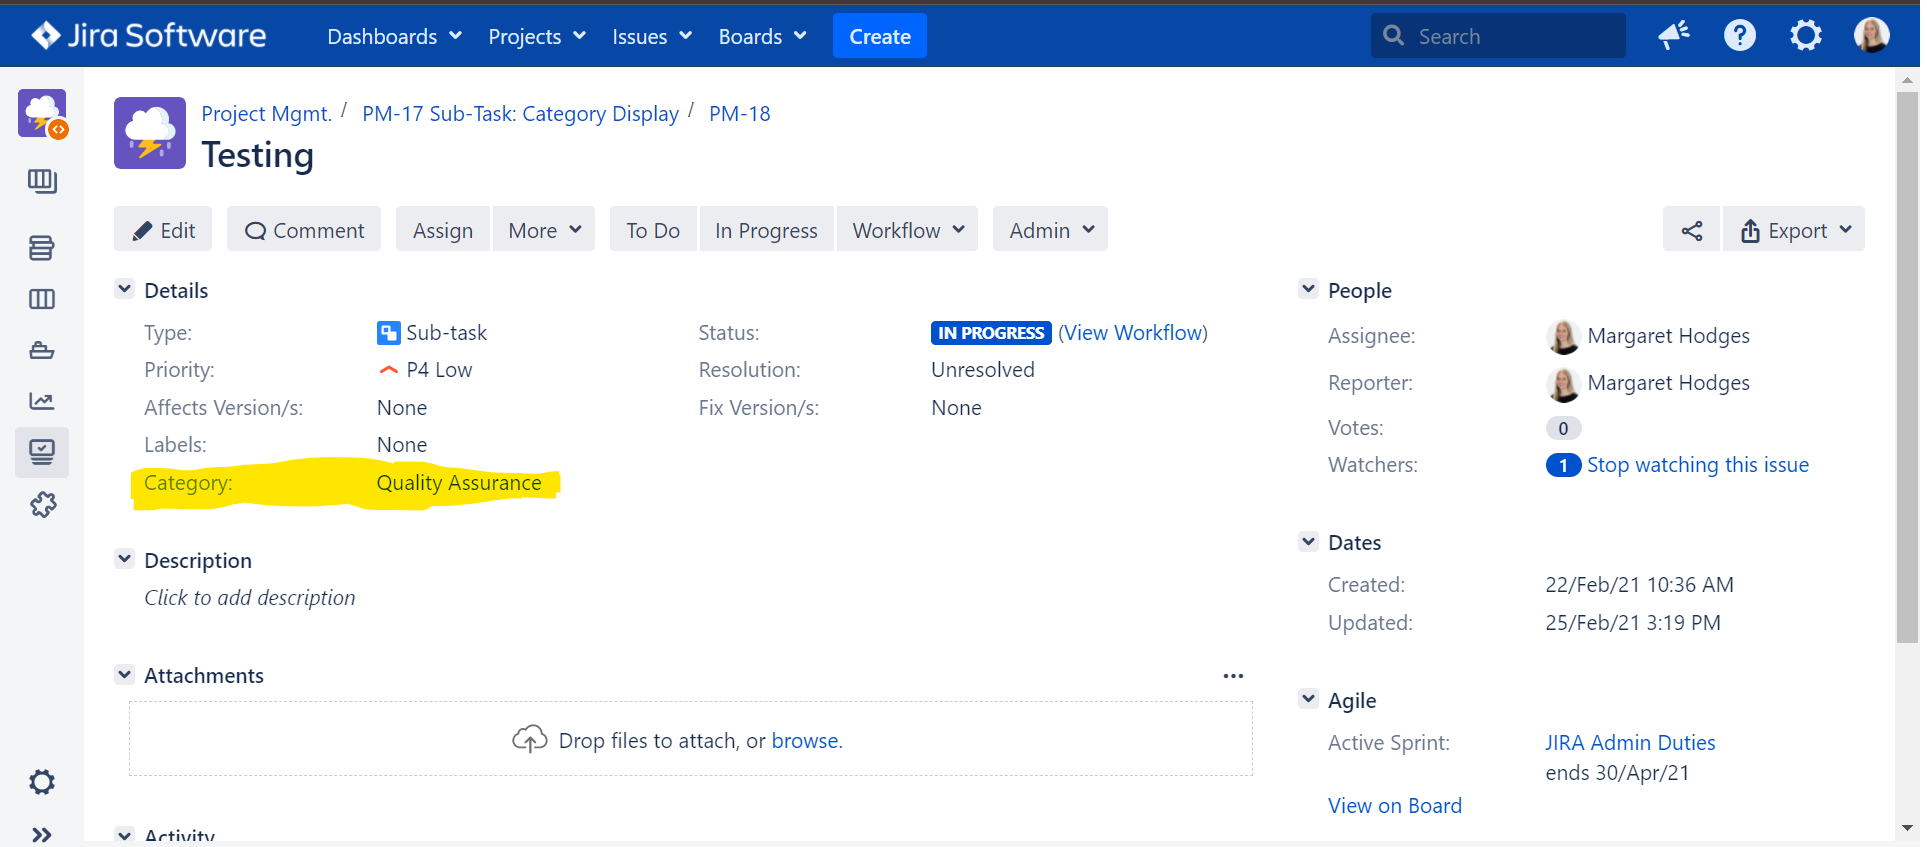Open the More dropdown

[544, 230]
